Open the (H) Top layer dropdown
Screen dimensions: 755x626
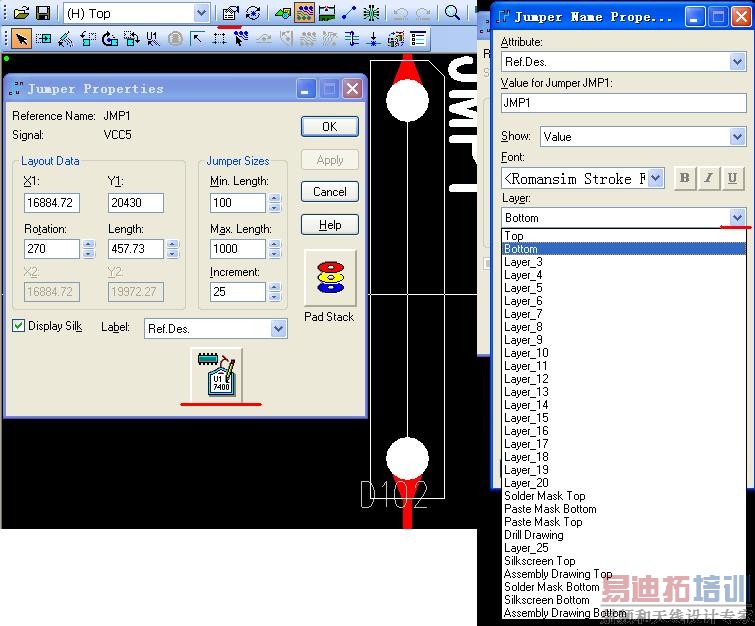click(202, 13)
